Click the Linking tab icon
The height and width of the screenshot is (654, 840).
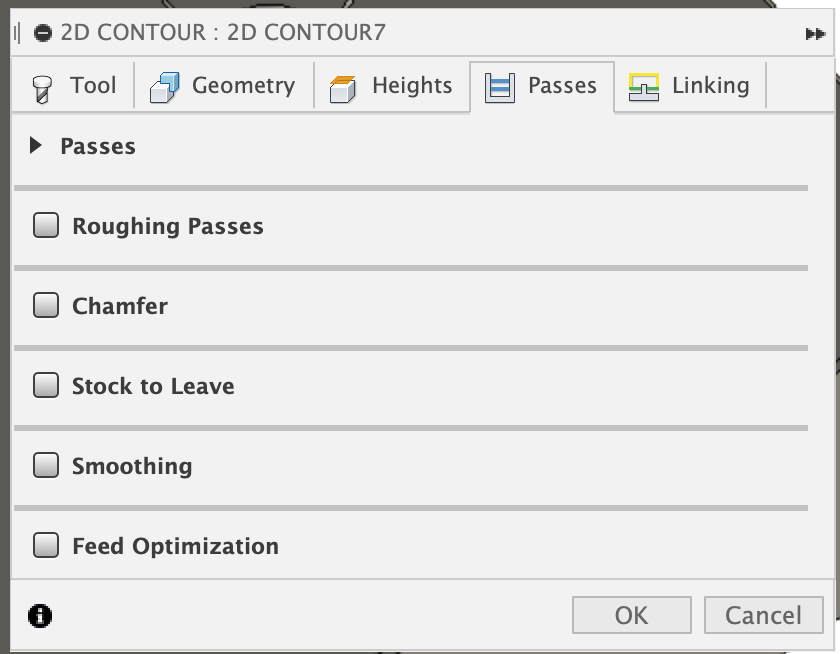point(644,86)
